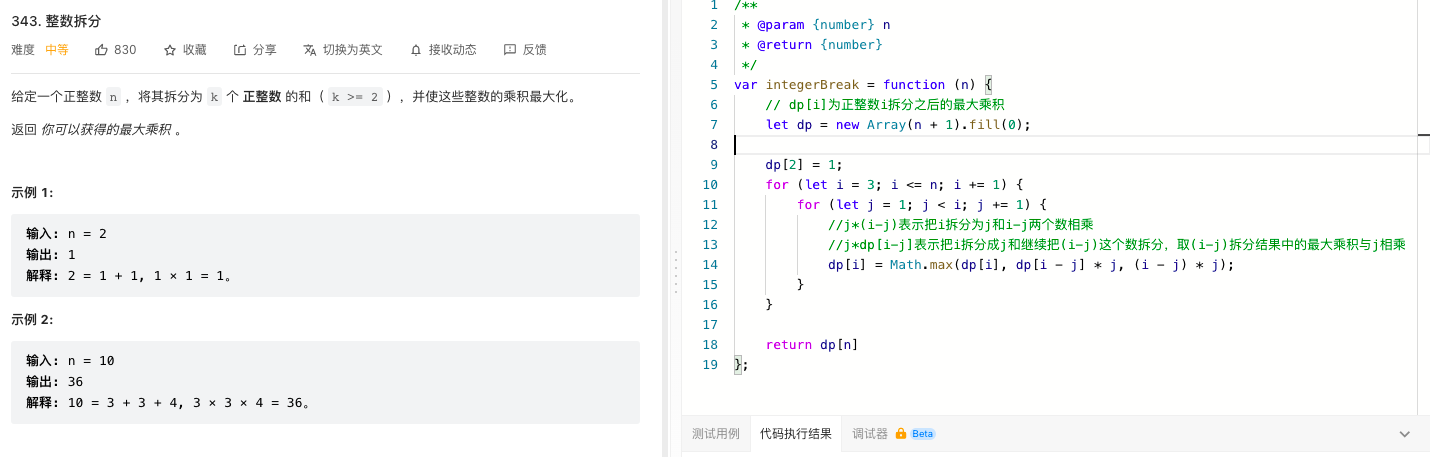The height and width of the screenshot is (457, 1430).
Task: Open the 调试器 tab
Action: (x=870, y=434)
